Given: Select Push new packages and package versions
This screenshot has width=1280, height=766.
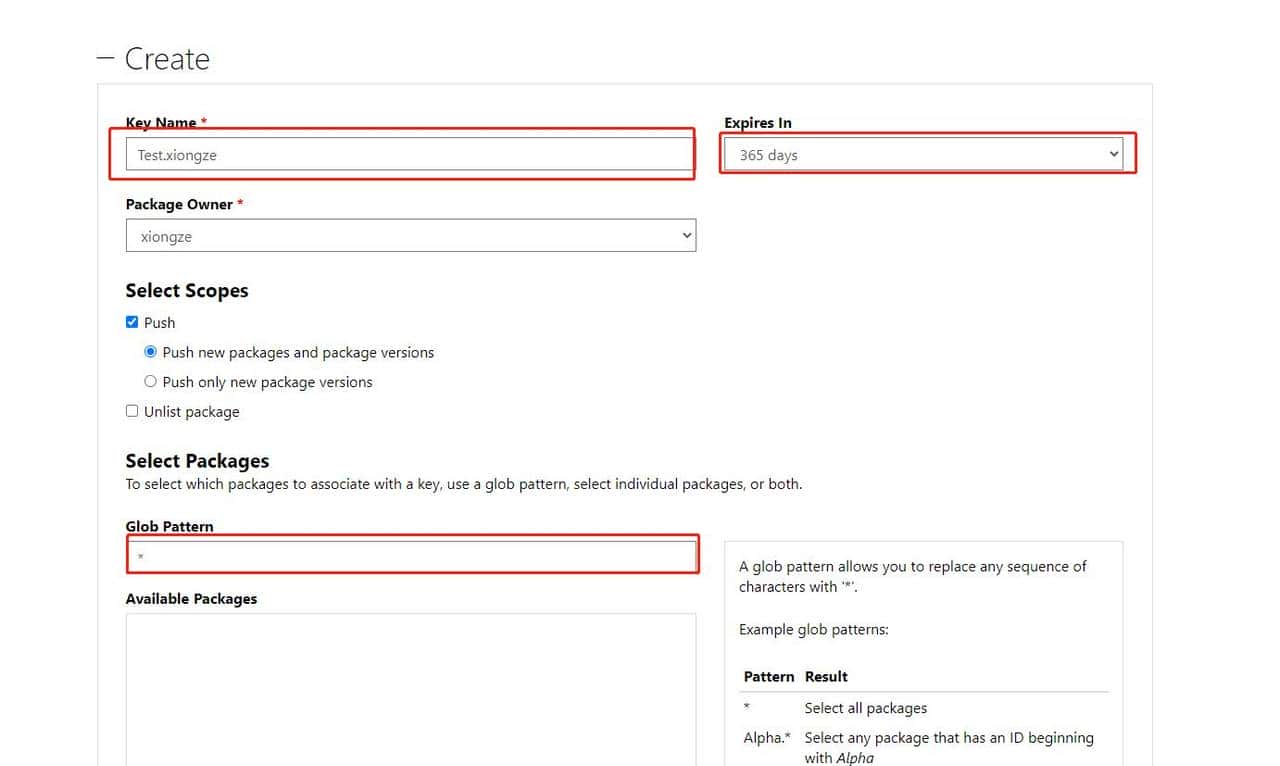Looking at the screenshot, I should (x=151, y=352).
